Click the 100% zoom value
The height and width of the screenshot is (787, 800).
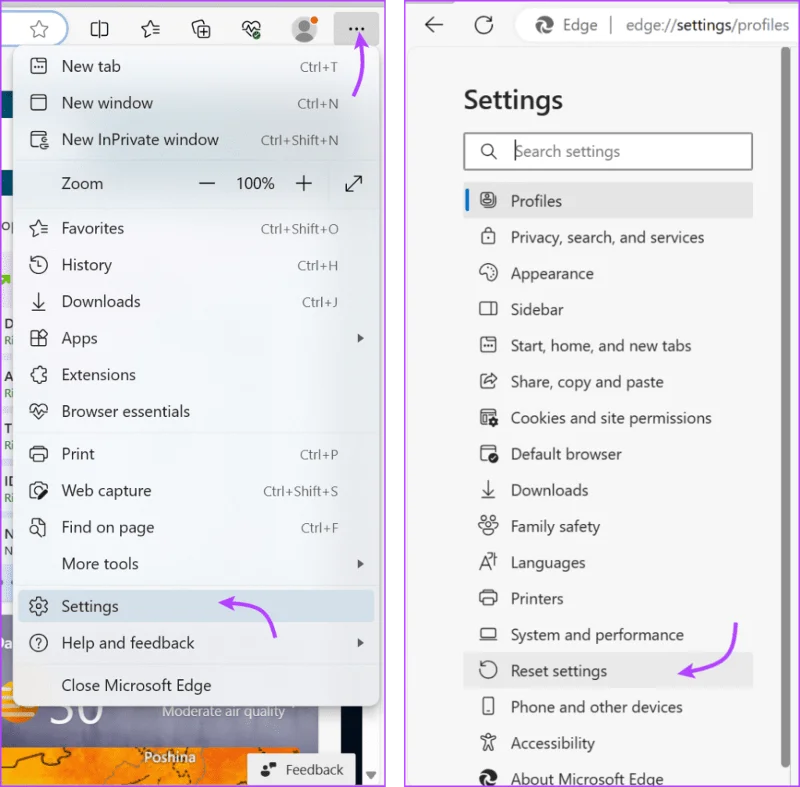255,183
